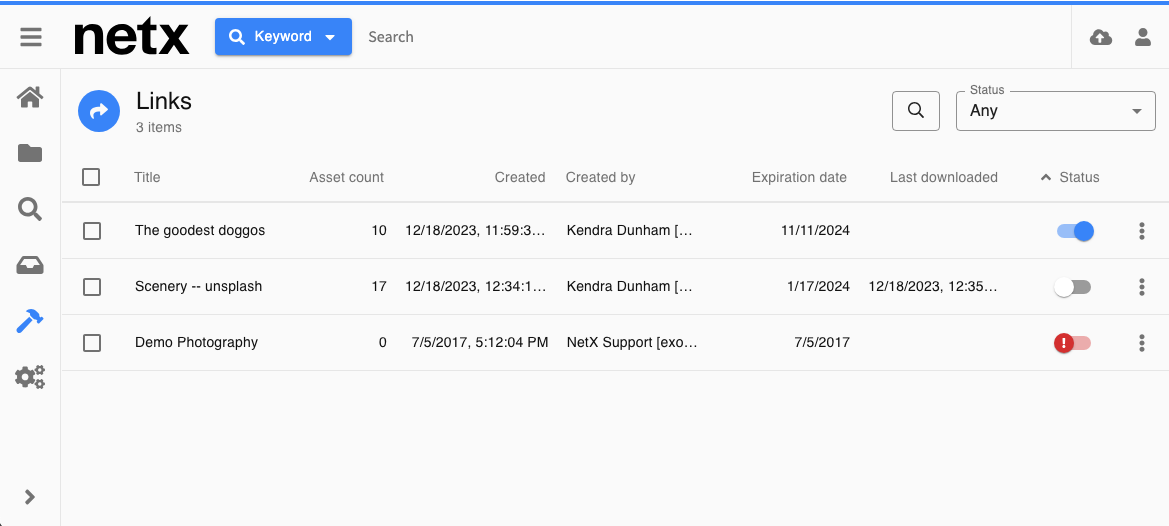The height and width of the screenshot is (526, 1169).
Task: Select Demo Photography row checkbox
Action: (x=92, y=343)
